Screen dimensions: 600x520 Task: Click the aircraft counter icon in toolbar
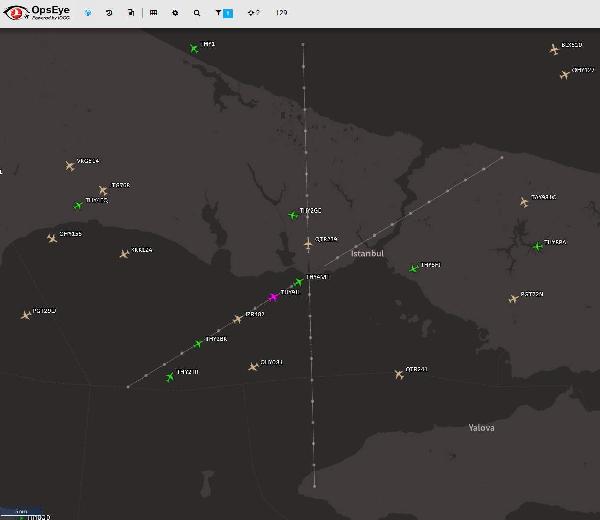(251, 13)
